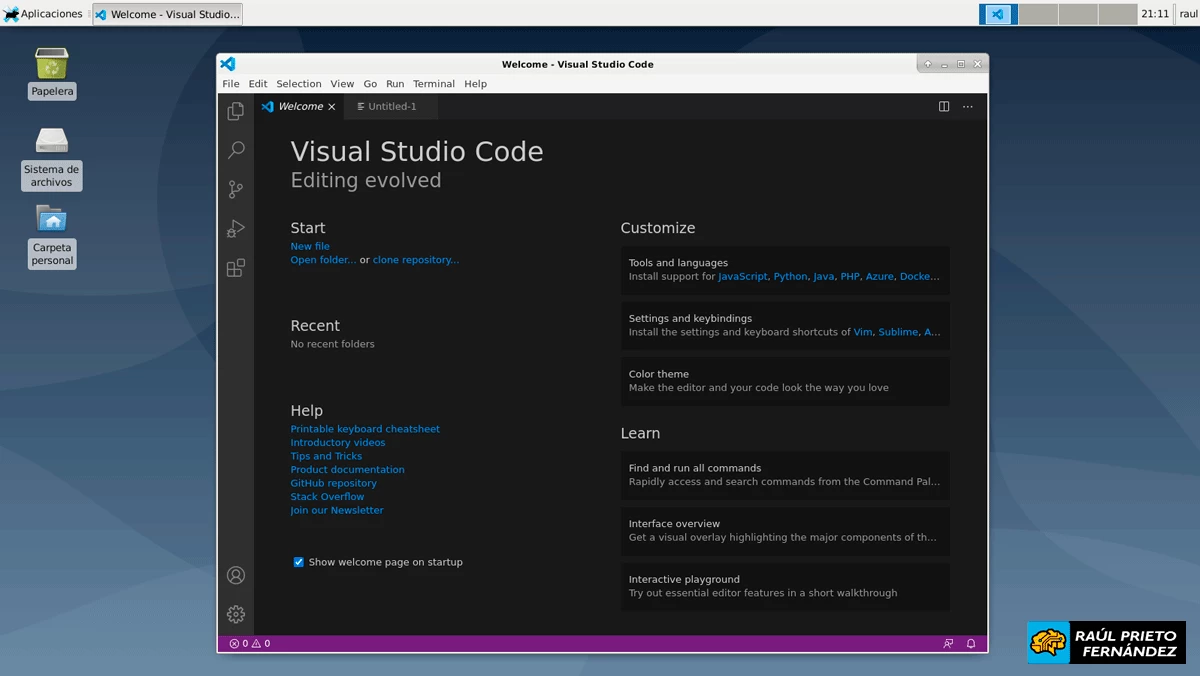Viewport: 1200px width, 676px height.
Task: Click the Tweet Feedback icon in status bar
Action: click(x=947, y=643)
